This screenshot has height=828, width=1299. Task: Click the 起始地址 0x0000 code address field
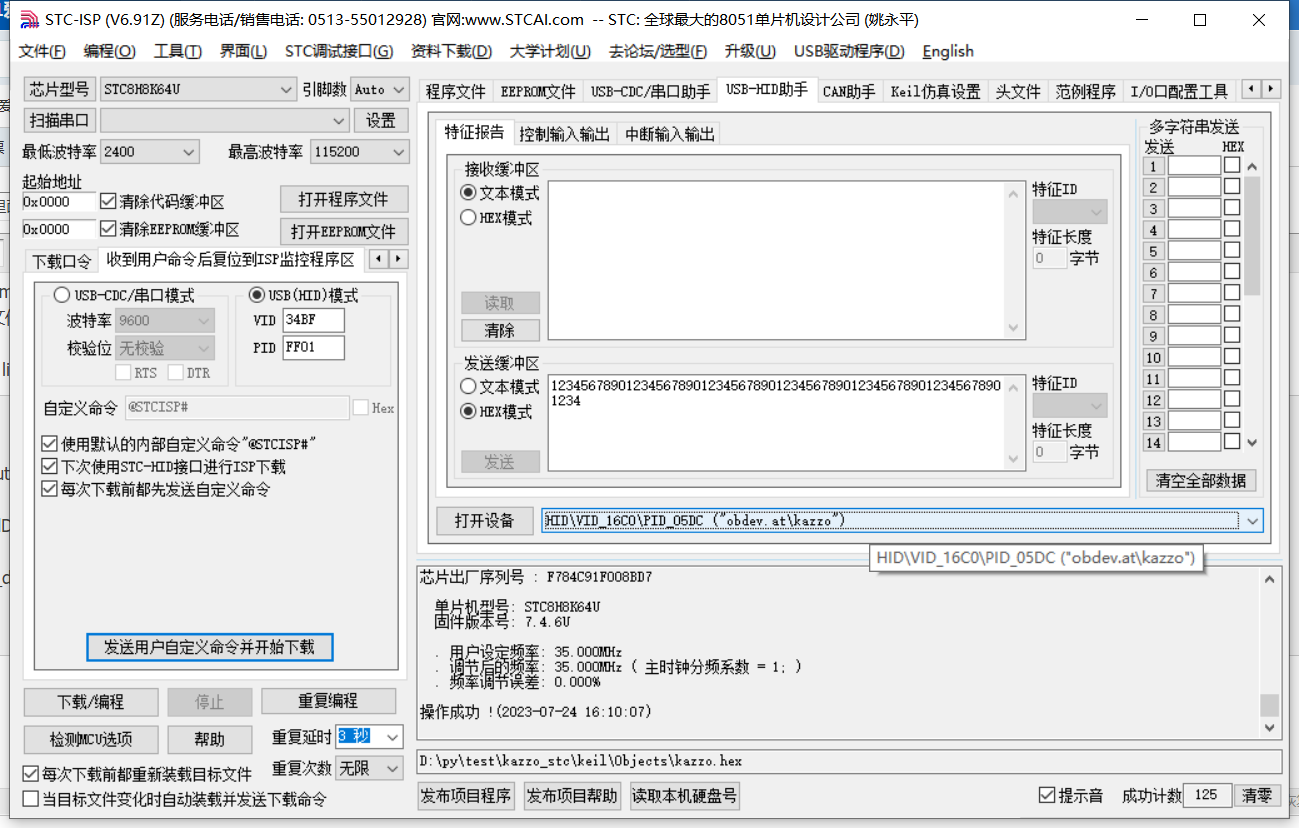coord(59,202)
